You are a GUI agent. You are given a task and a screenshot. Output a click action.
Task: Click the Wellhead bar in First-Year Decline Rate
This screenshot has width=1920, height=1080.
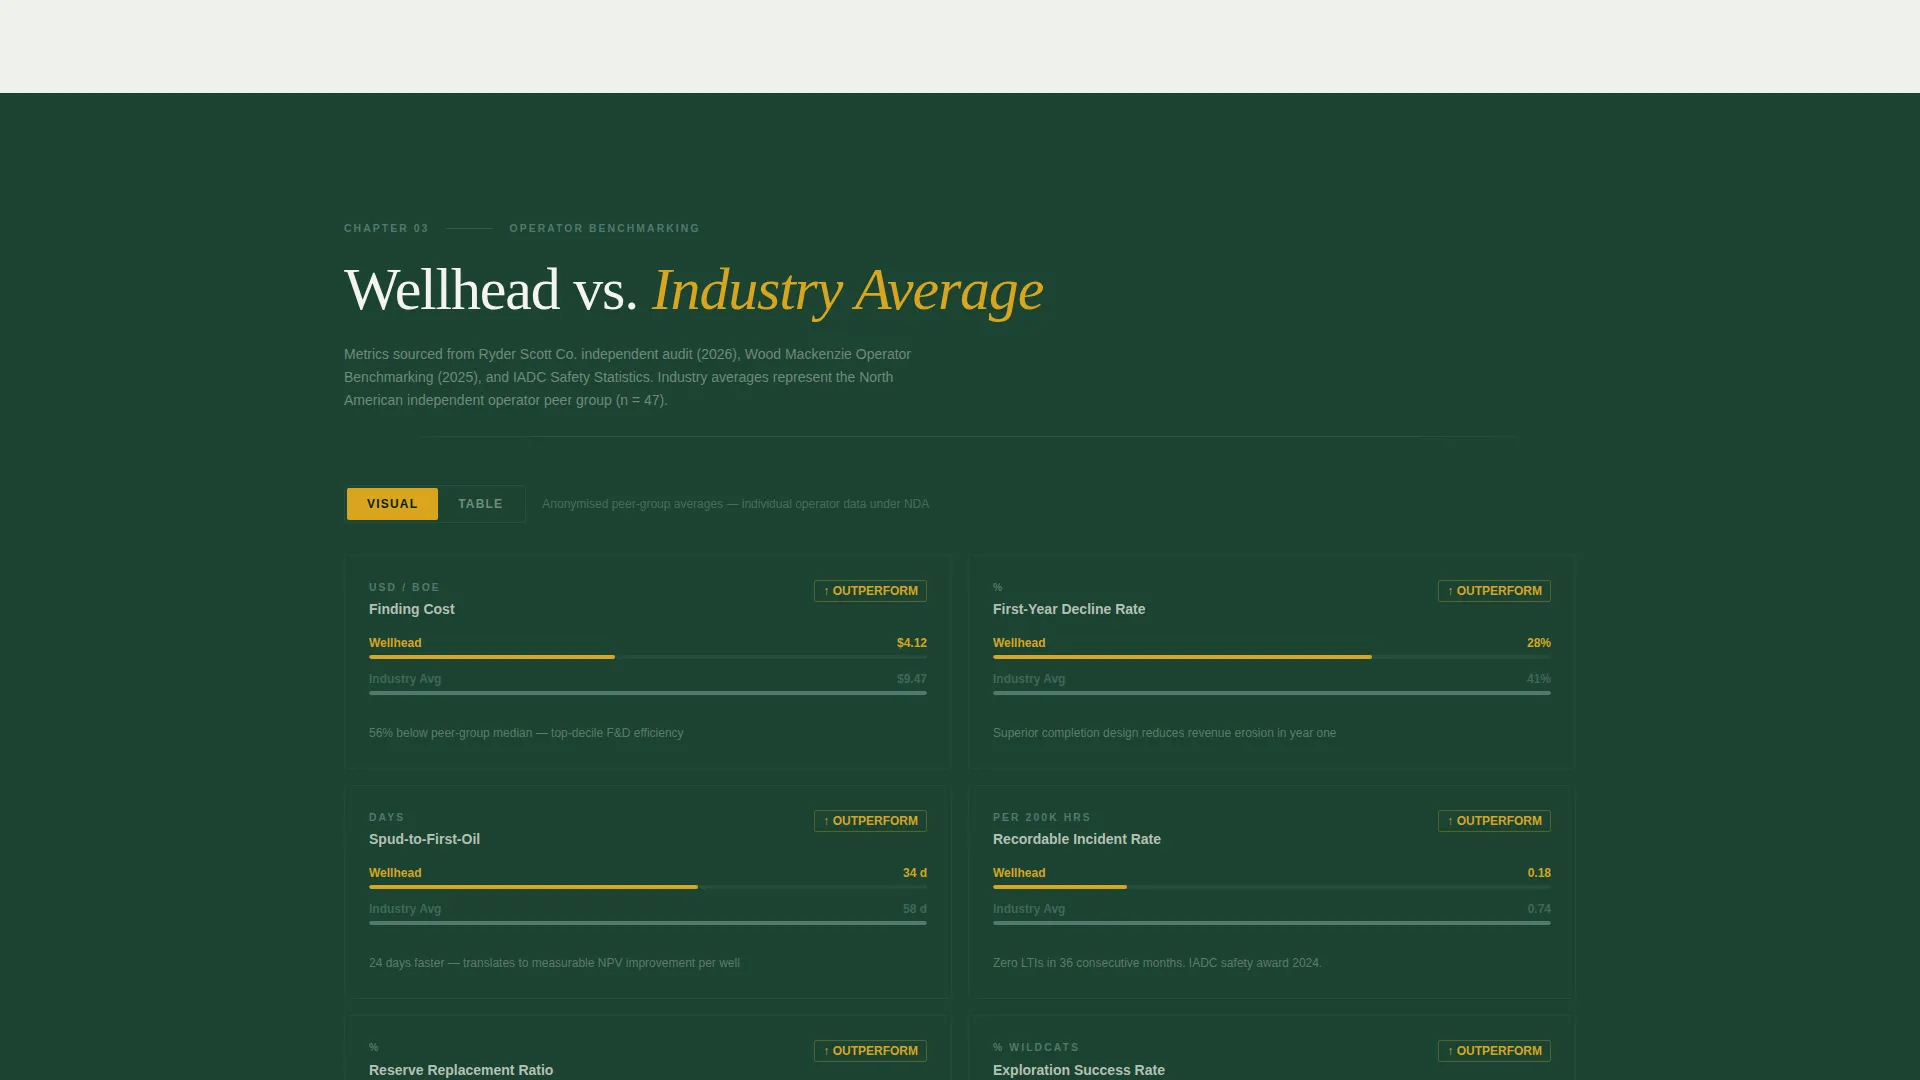(x=1272, y=657)
